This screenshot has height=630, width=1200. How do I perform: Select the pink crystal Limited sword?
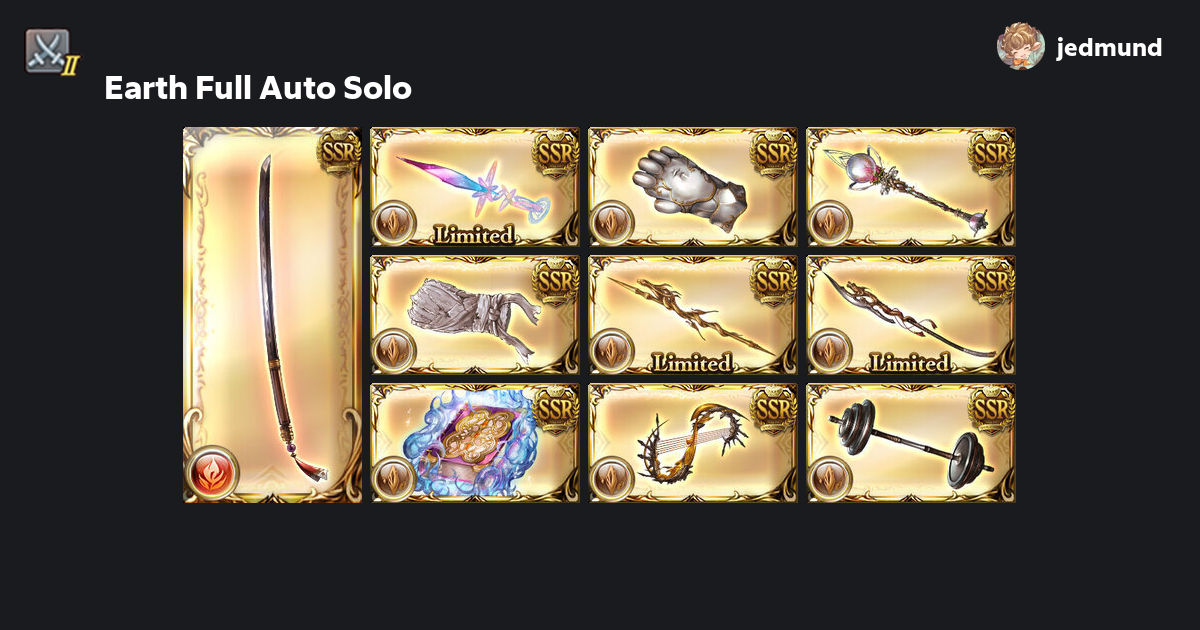point(475,187)
